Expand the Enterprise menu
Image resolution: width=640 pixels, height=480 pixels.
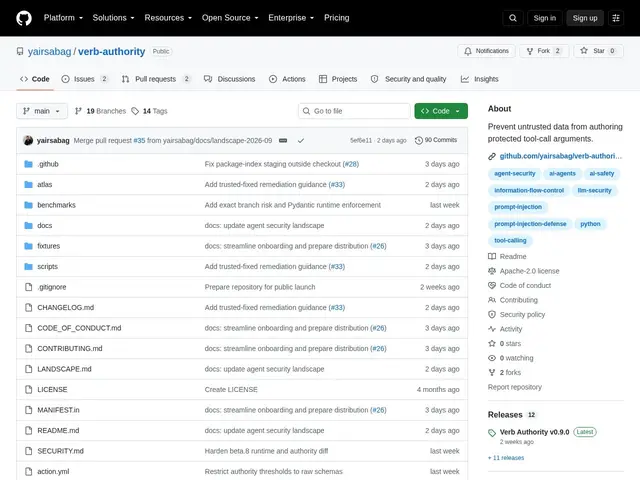pyautogui.click(x=291, y=18)
